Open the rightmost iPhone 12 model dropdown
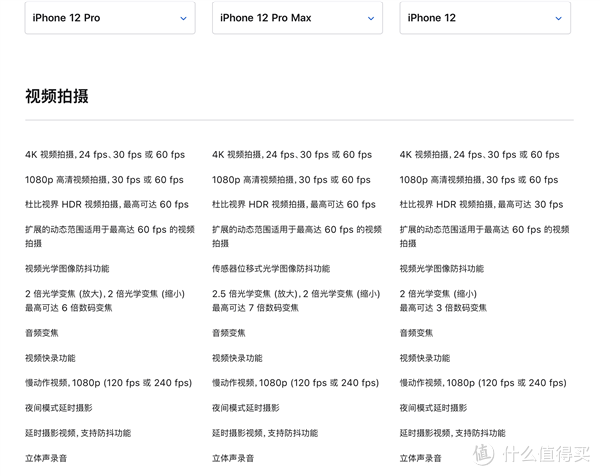Viewport: 600px width, 476px height. [484, 18]
